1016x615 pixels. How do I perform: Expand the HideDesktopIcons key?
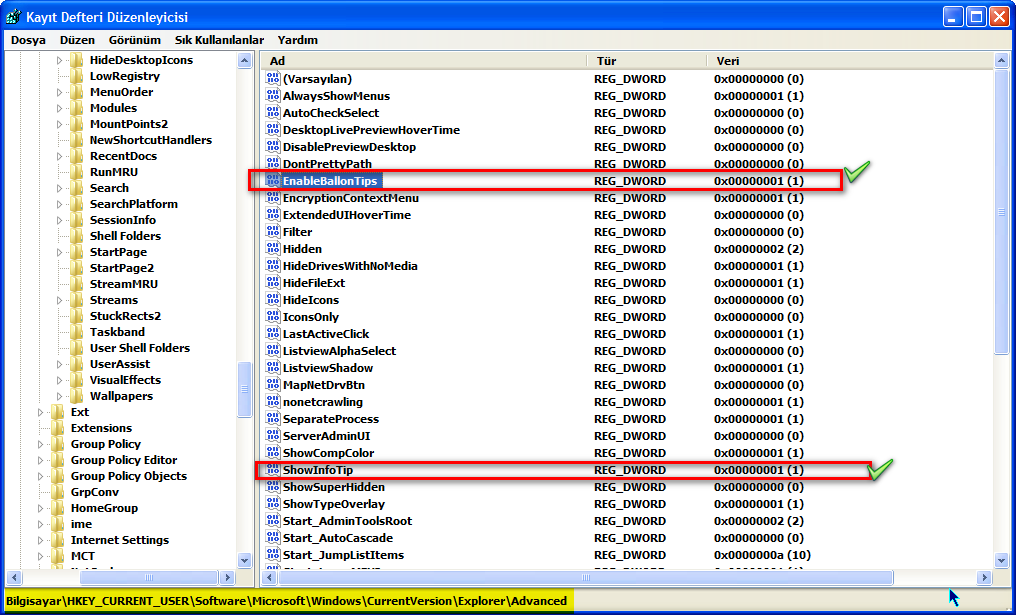tap(60, 60)
